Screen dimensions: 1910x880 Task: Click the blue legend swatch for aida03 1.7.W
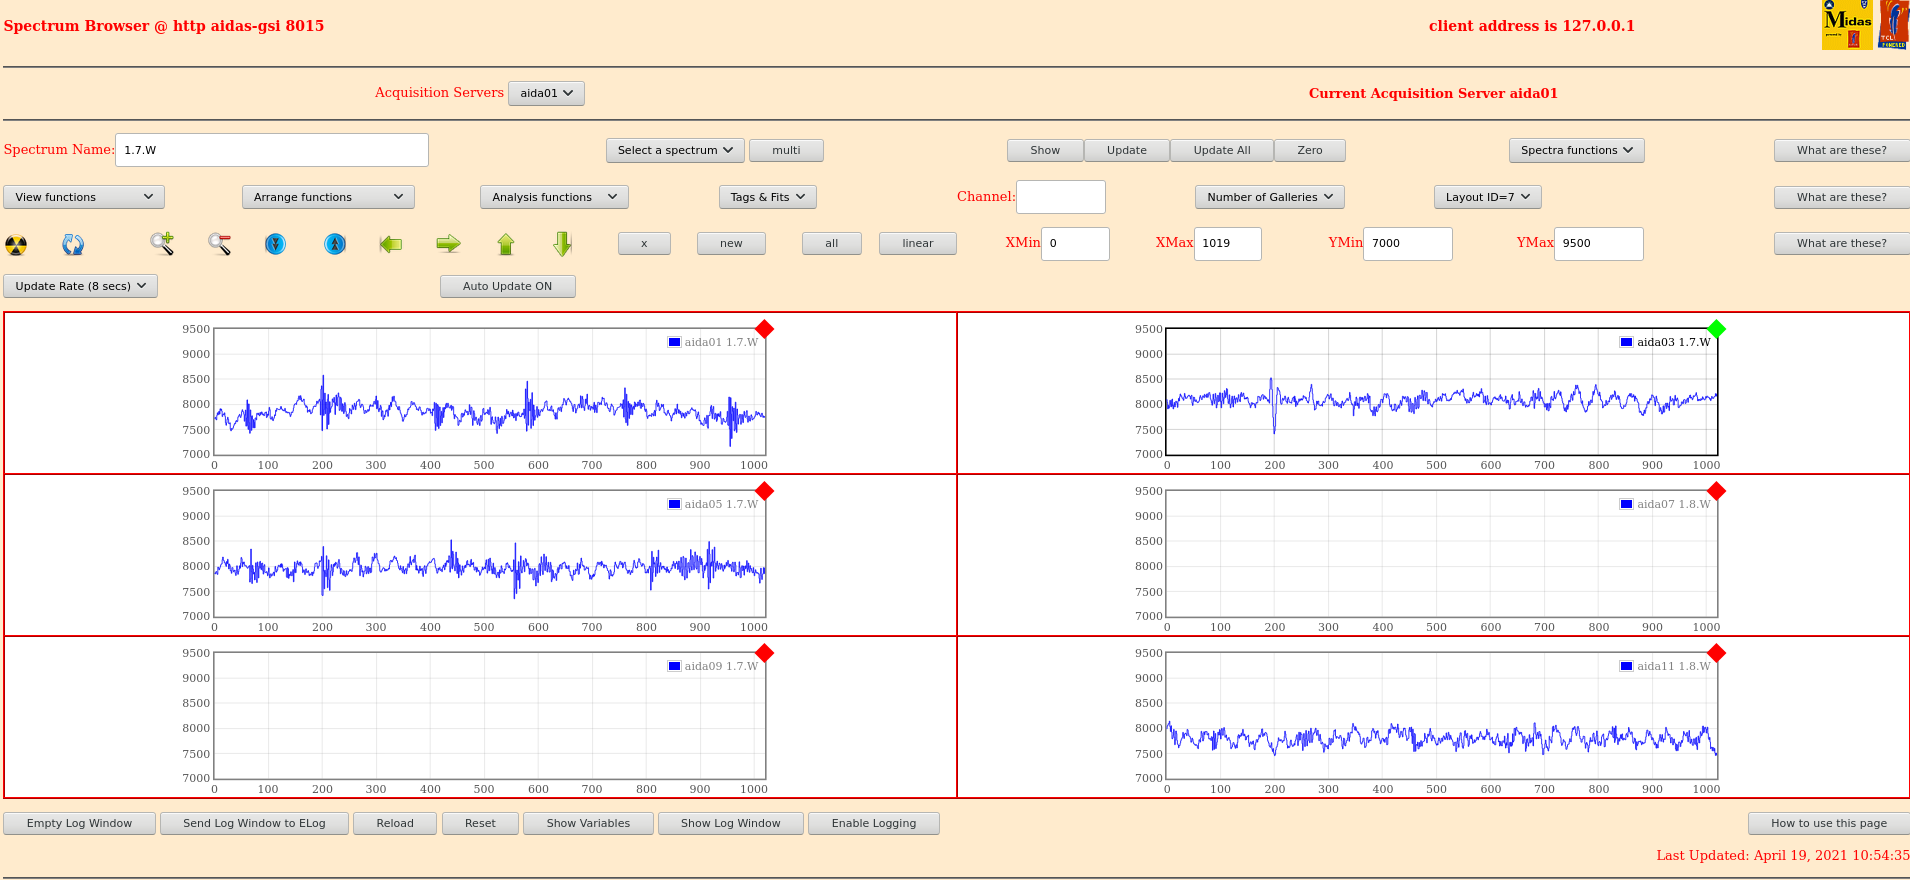click(x=1626, y=342)
